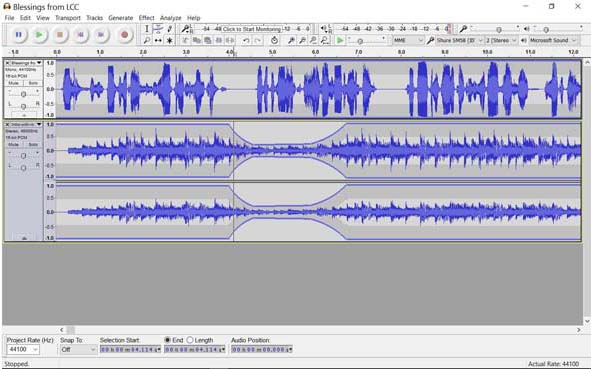Mute the second stereo track

(x=14, y=144)
